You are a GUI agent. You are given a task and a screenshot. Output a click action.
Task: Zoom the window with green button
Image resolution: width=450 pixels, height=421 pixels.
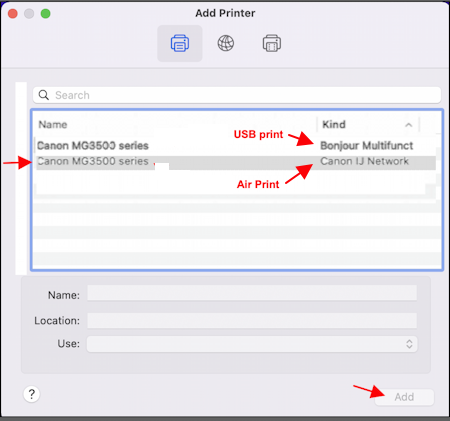click(46, 14)
